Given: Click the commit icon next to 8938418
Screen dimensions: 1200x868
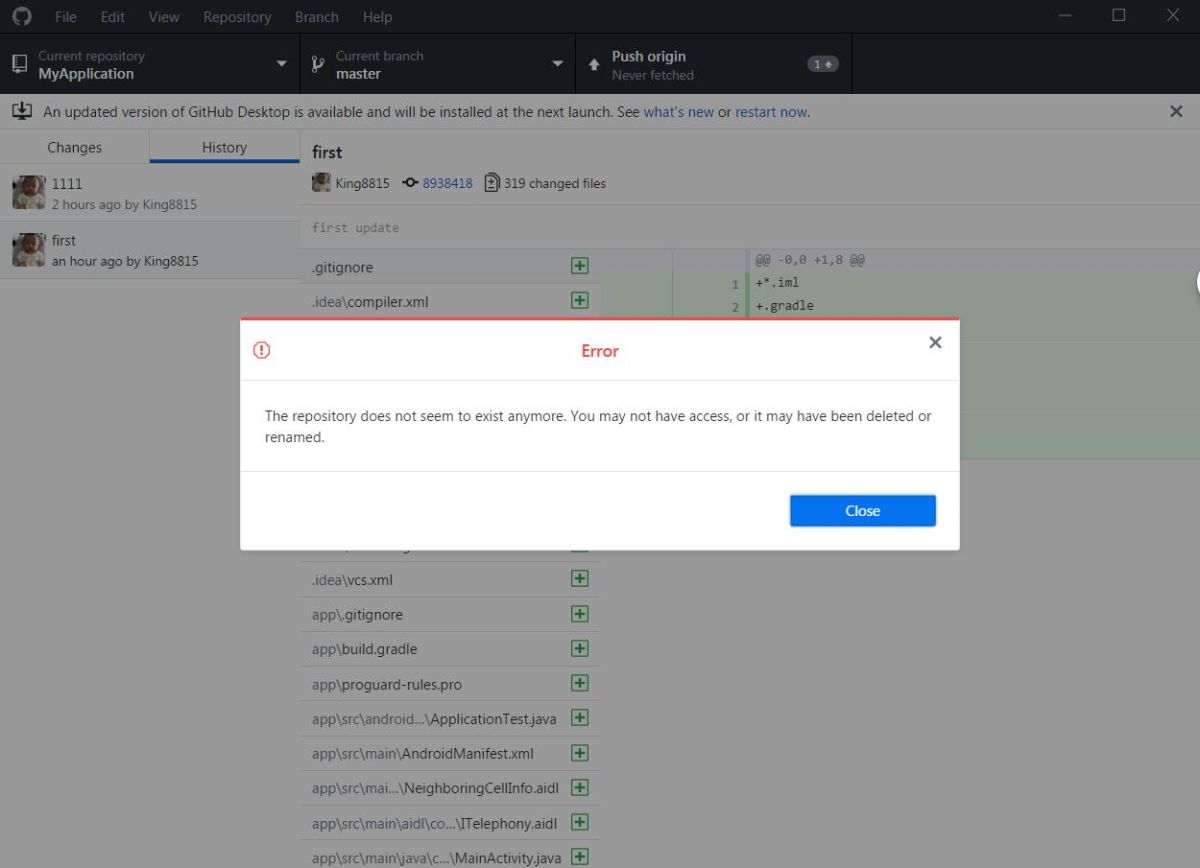Looking at the screenshot, I should 410,183.
